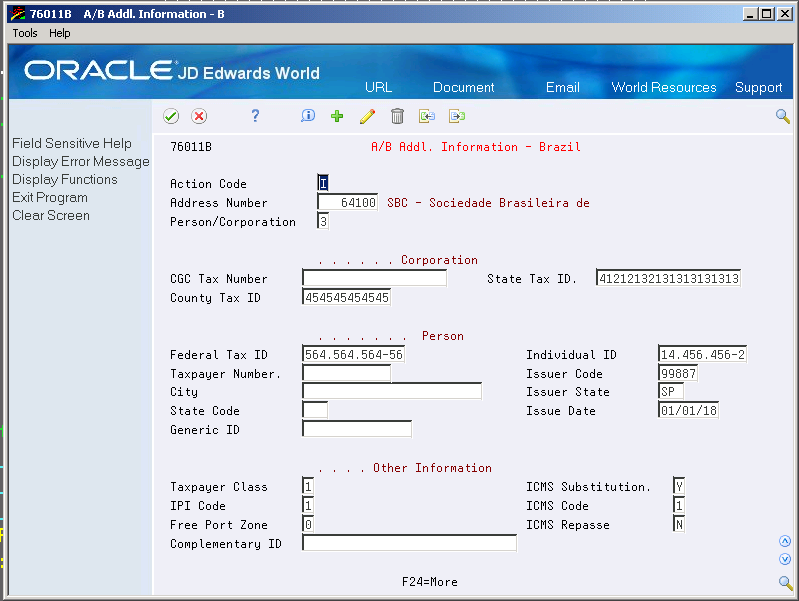Click the City input field

pyautogui.click(x=392, y=391)
